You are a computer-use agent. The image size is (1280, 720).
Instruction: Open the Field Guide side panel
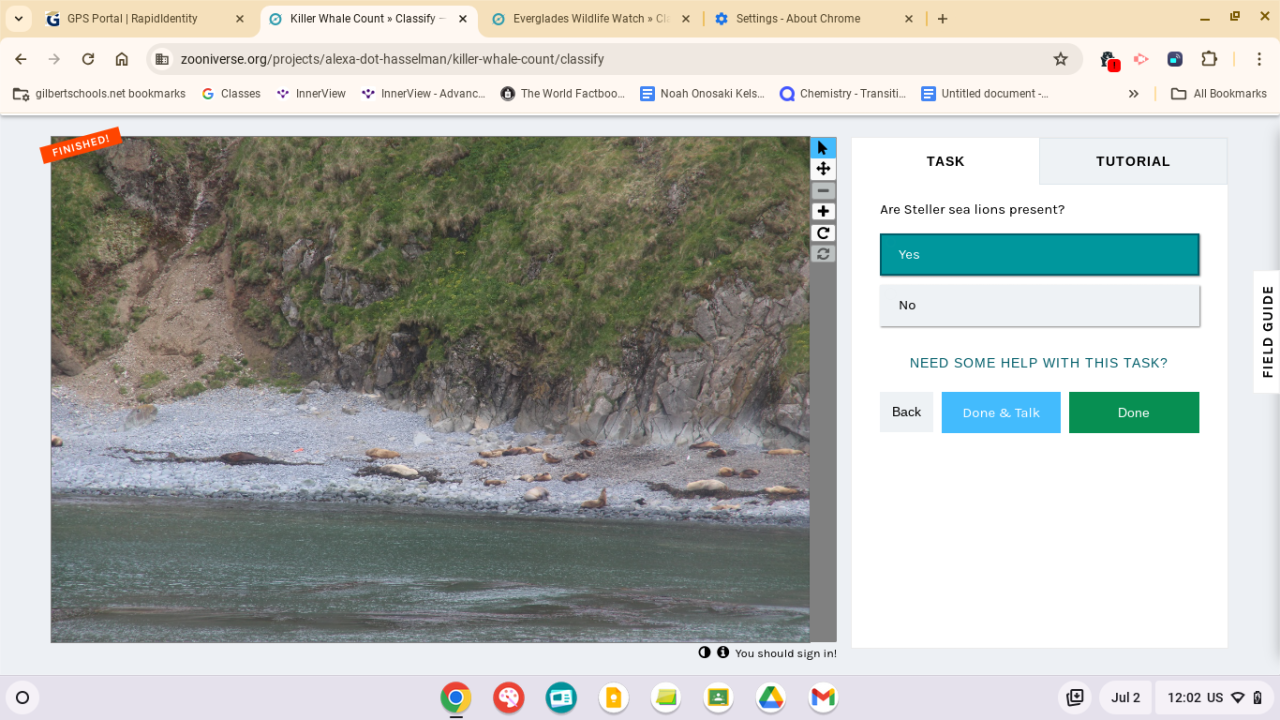click(x=1267, y=332)
